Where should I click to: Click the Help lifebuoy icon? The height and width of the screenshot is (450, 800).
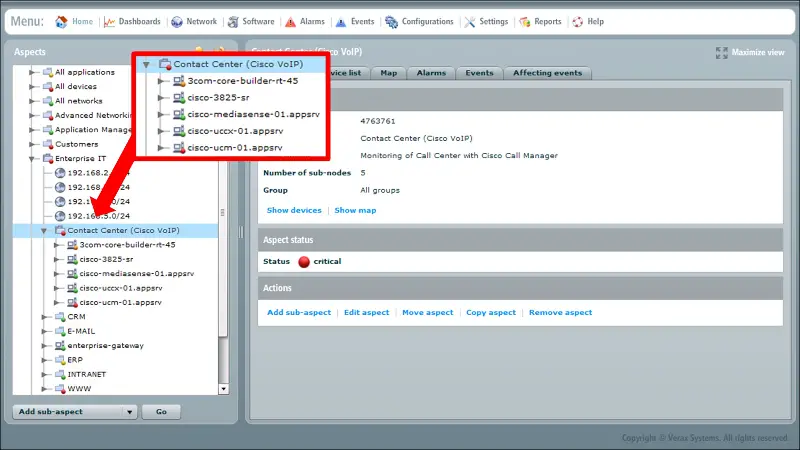[578, 22]
